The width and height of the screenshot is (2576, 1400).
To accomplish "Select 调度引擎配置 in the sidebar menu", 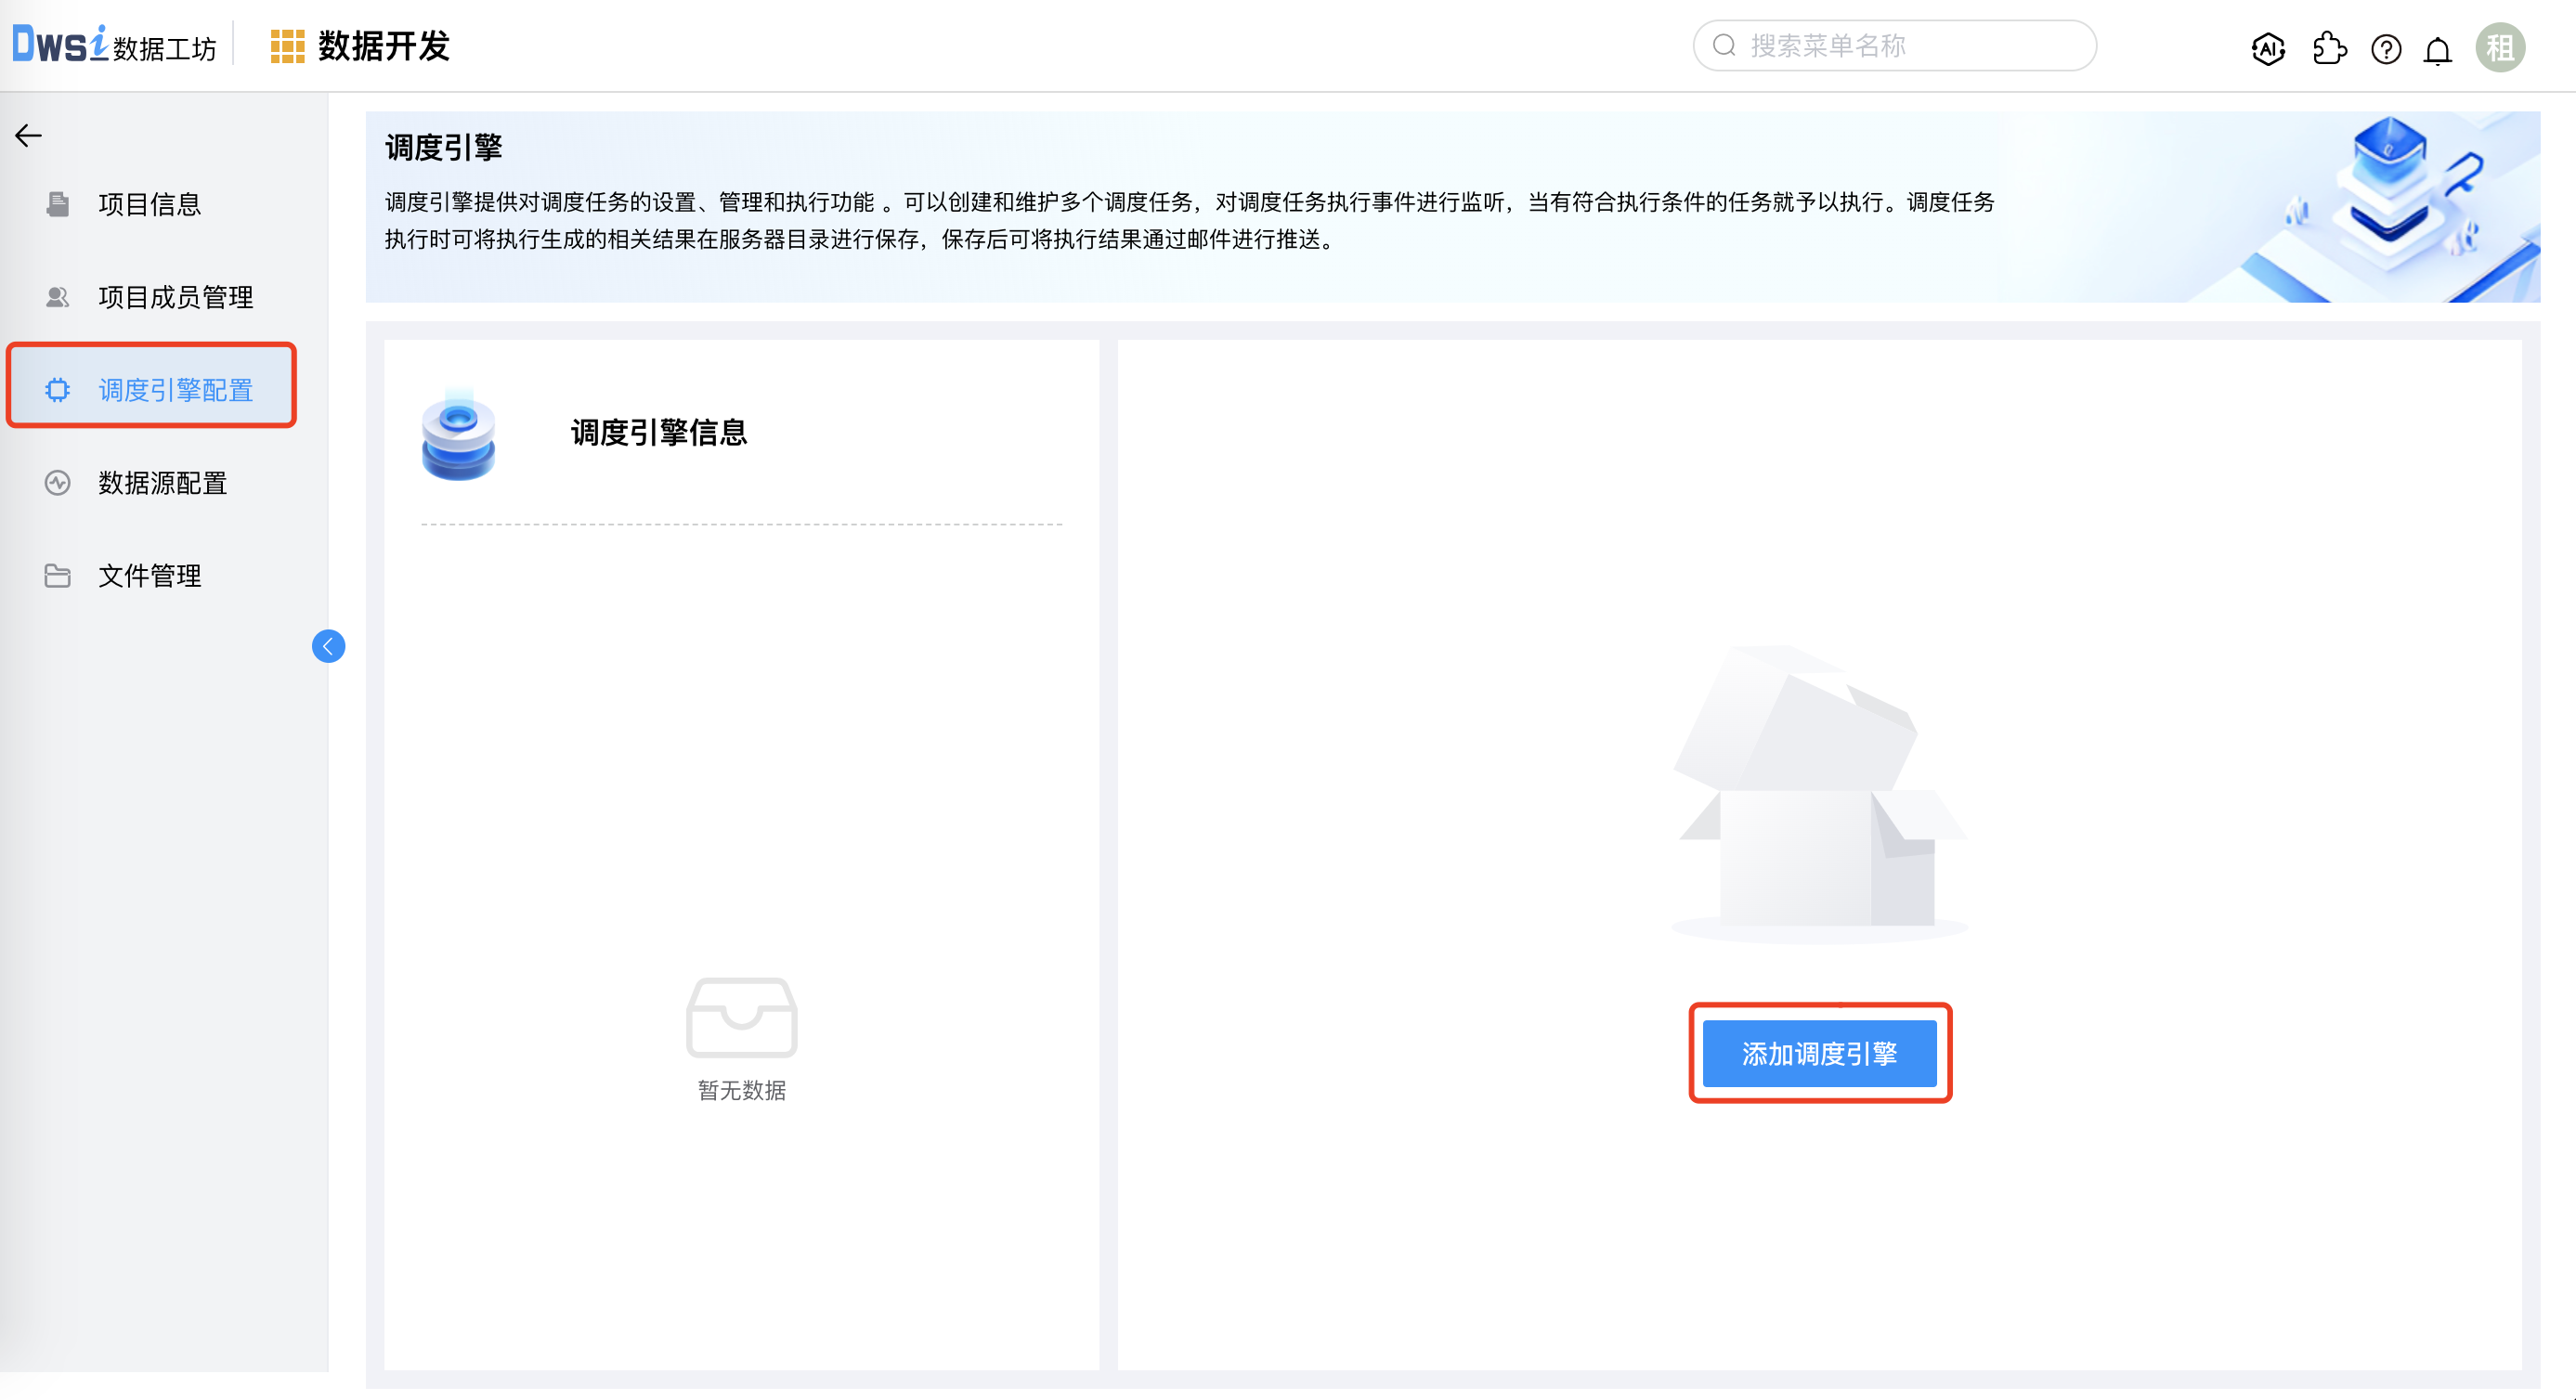I will pyautogui.click(x=176, y=390).
